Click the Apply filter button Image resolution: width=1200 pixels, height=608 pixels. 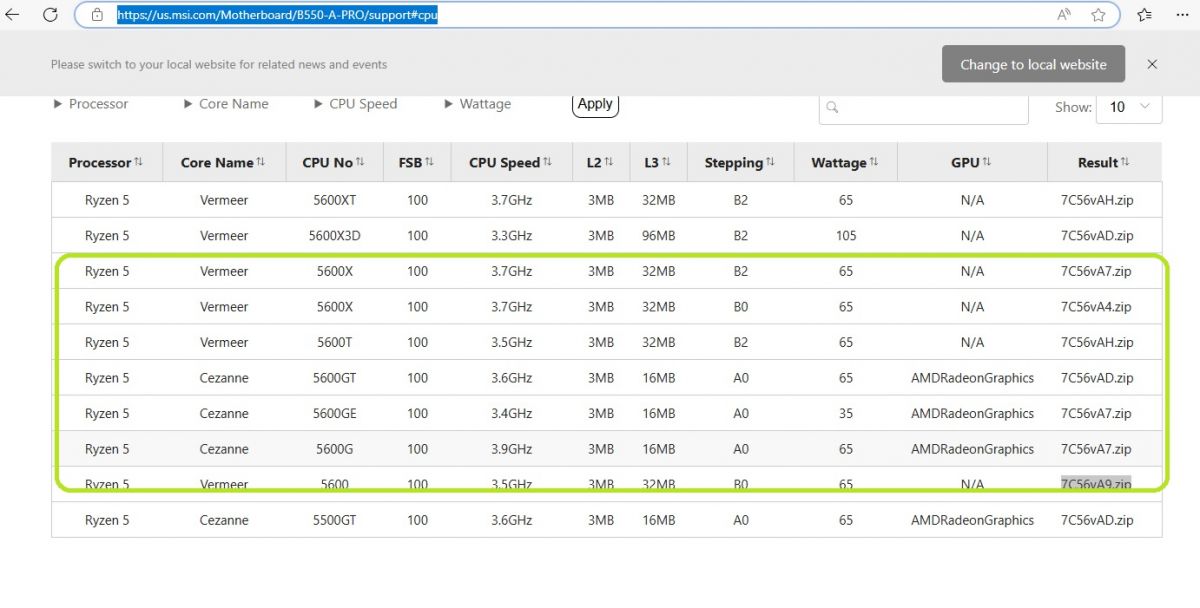click(x=595, y=103)
